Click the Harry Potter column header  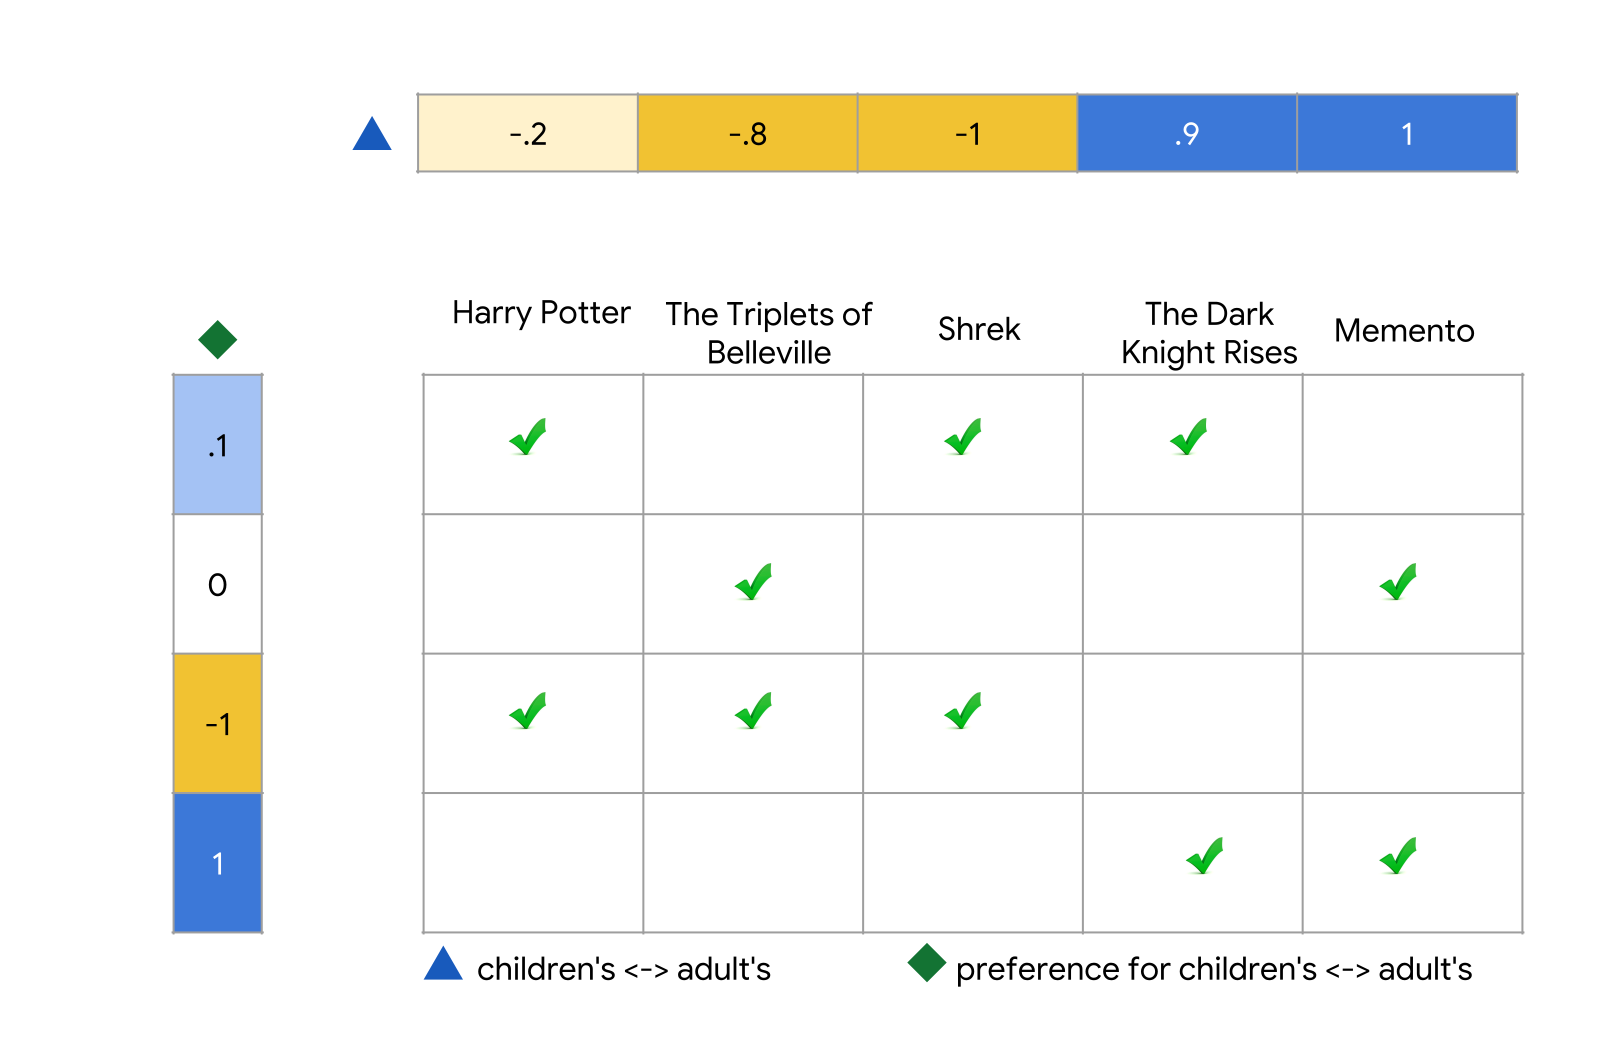(x=541, y=313)
